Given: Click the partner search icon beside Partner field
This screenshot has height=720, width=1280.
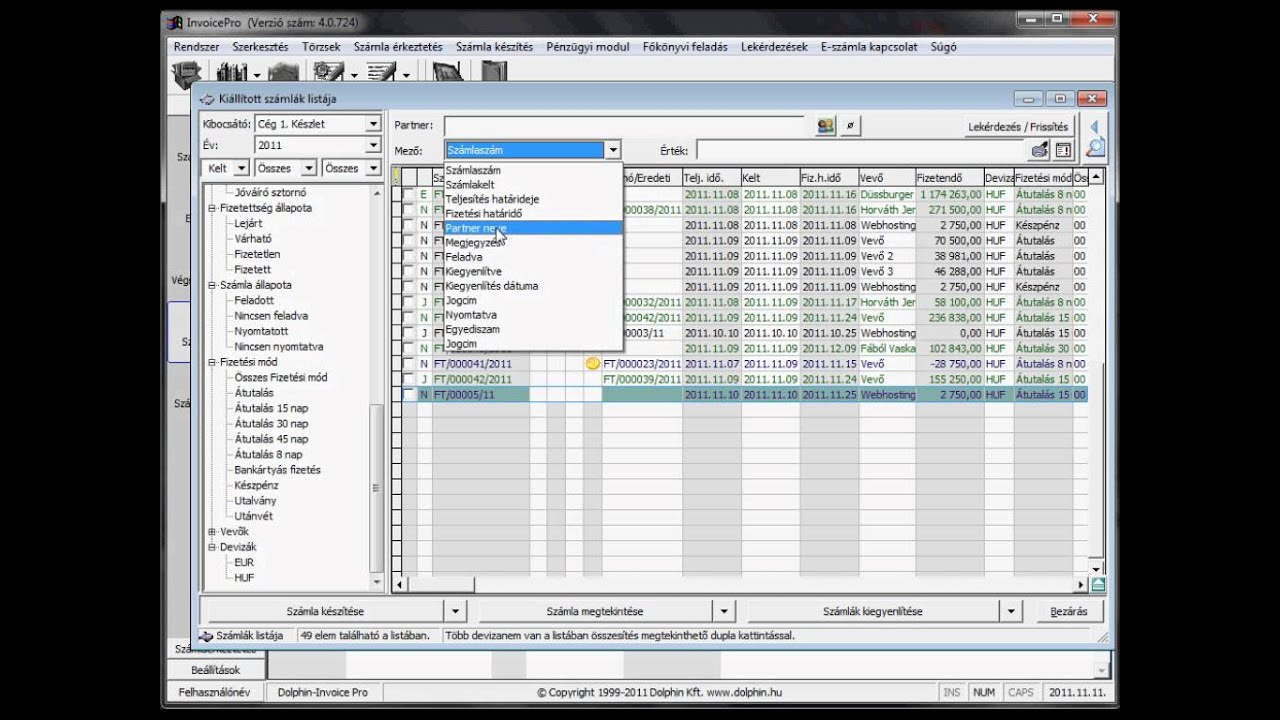Looking at the screenshot, I should [x=825, y=126].
